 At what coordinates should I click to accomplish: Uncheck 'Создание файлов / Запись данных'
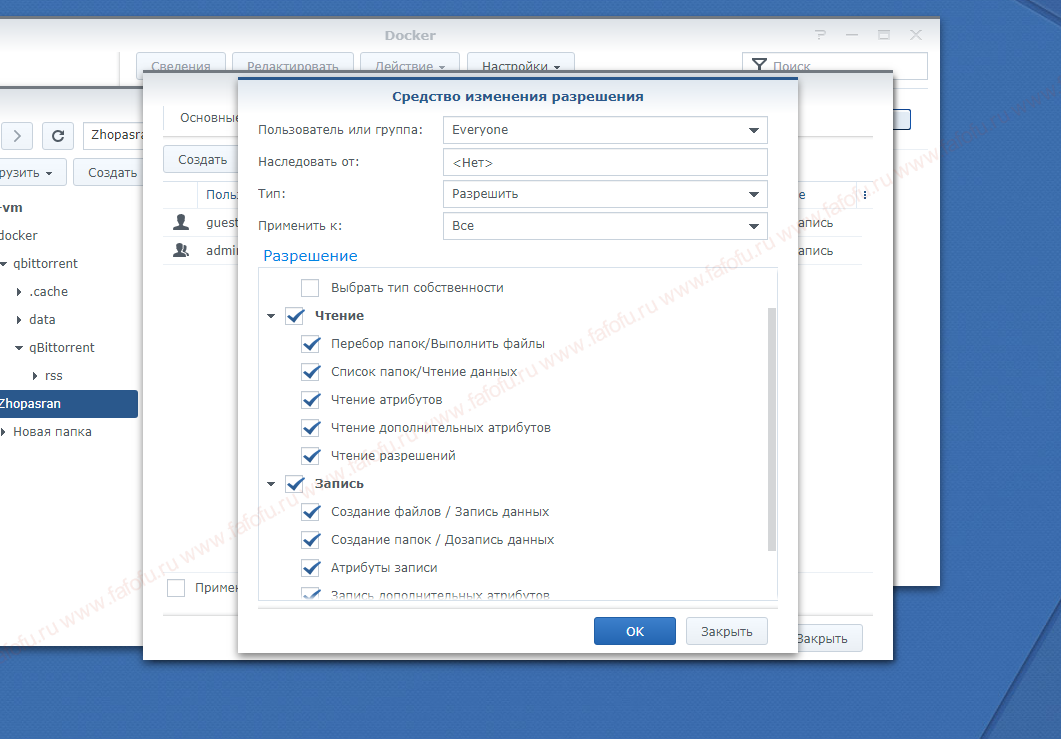(311, 512)
